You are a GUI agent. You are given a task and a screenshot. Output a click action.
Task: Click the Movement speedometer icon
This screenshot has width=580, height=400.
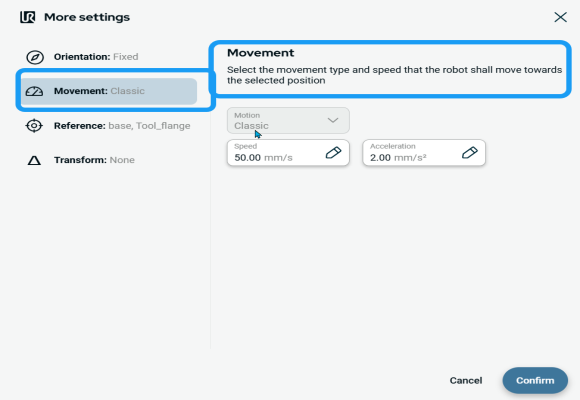pyautogui.click(x=34, y=91)
